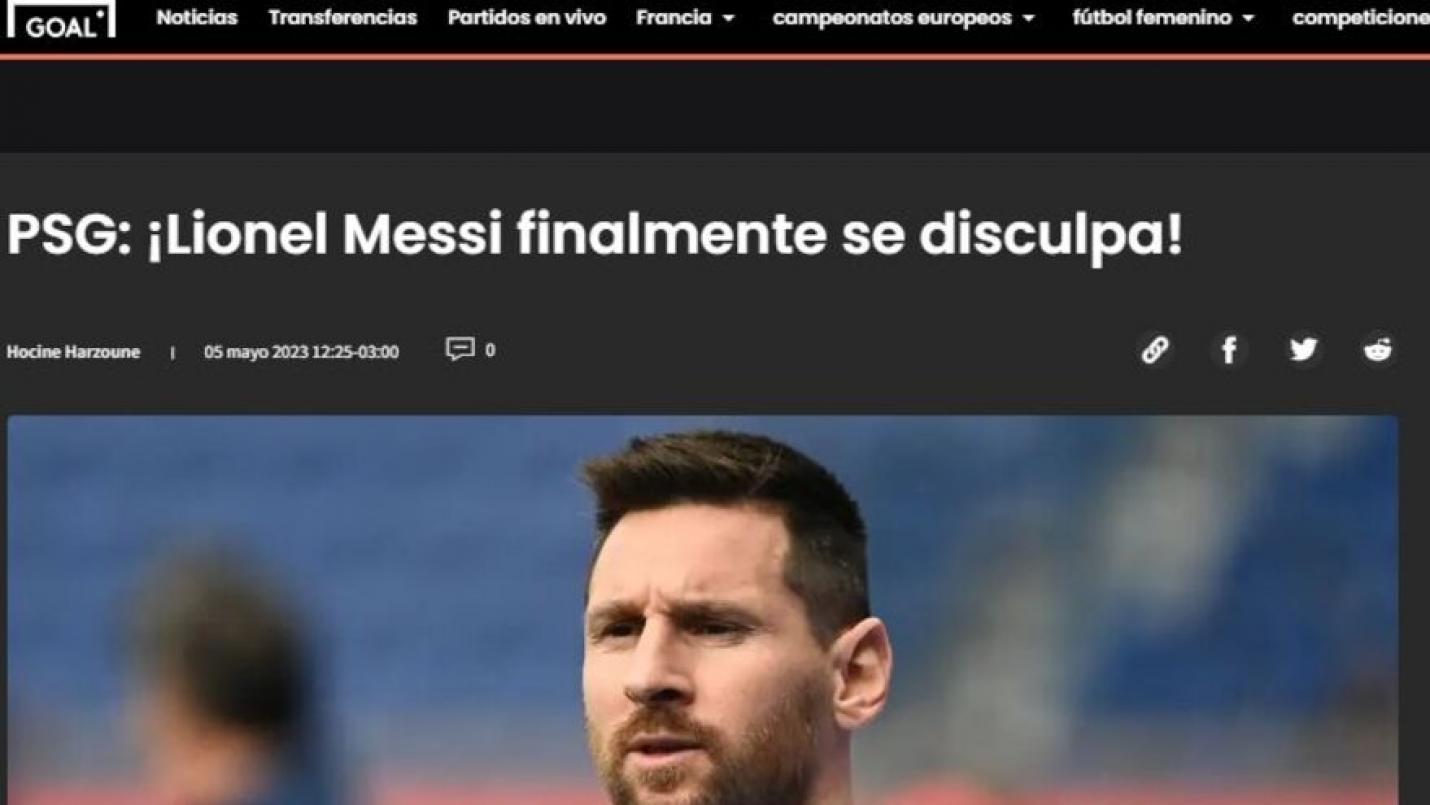Click the article headline about Messi
The image size is (1430, 805).
point(594,235)
